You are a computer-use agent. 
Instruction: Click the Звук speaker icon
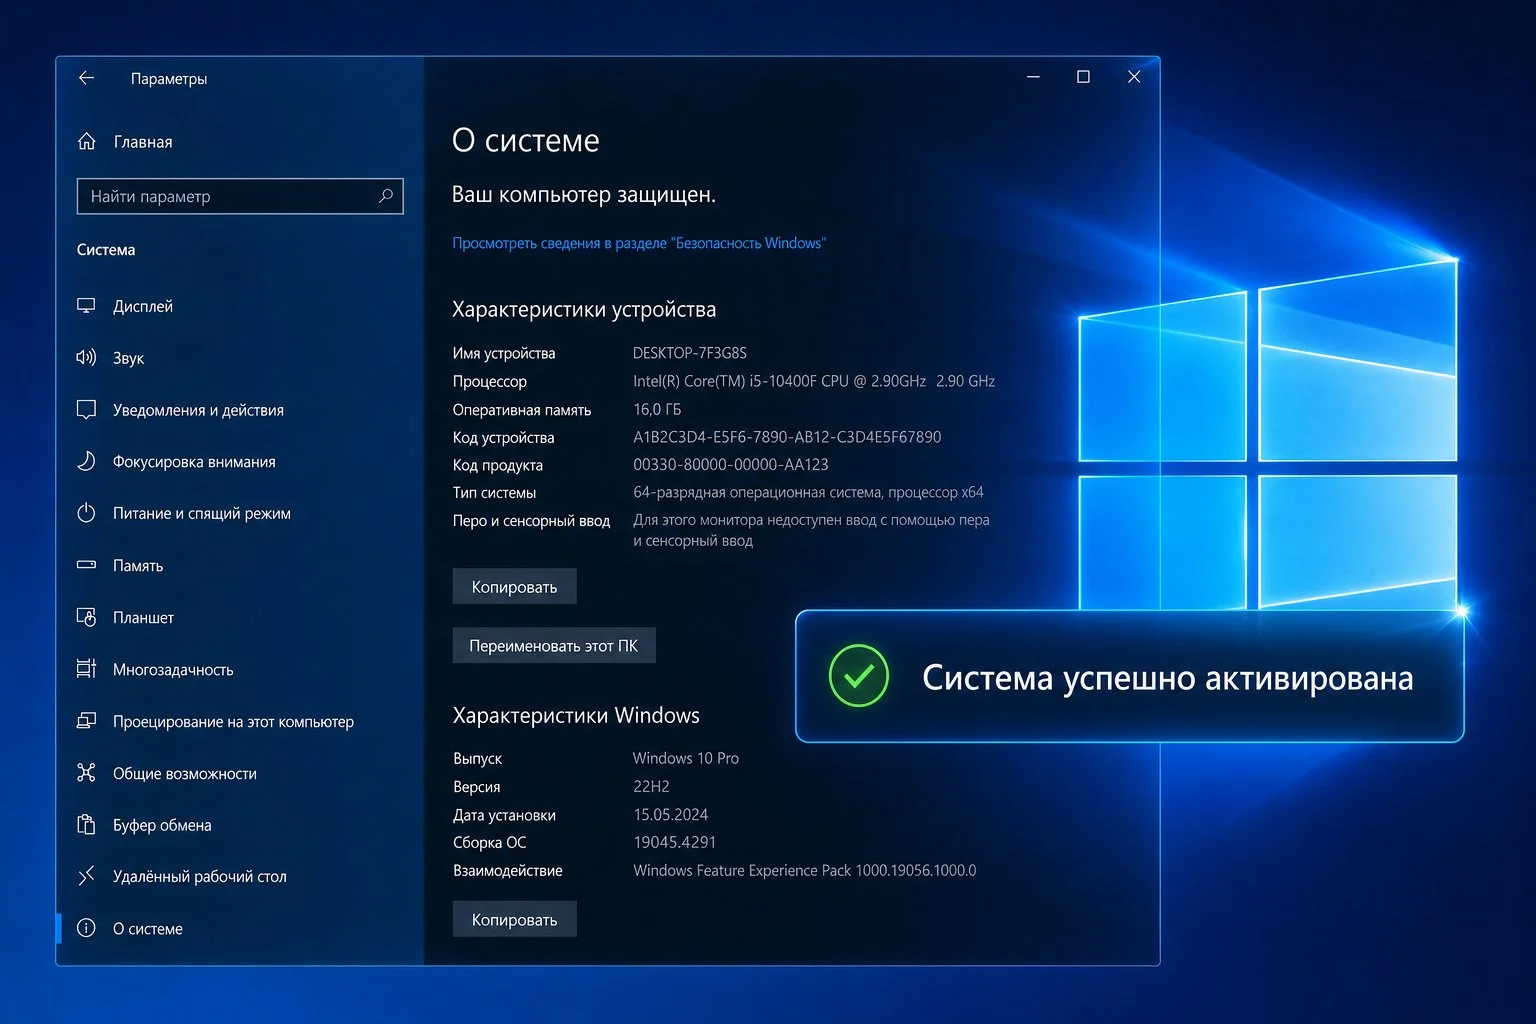(87, 358)
